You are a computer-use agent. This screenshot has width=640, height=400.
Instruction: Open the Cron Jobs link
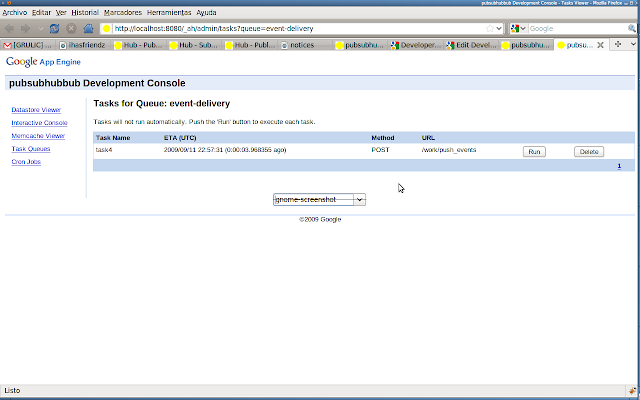click(26, 162)
